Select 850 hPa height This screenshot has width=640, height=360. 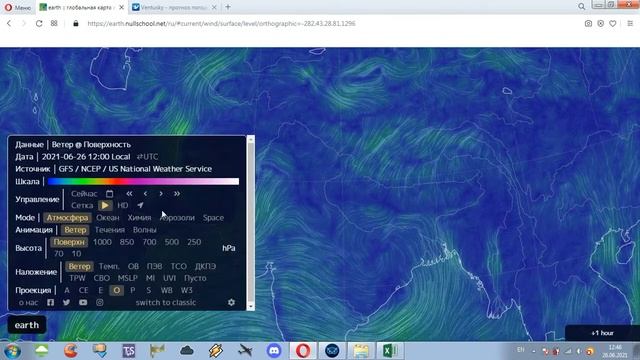pyautogui.click(x=127, y=242)
